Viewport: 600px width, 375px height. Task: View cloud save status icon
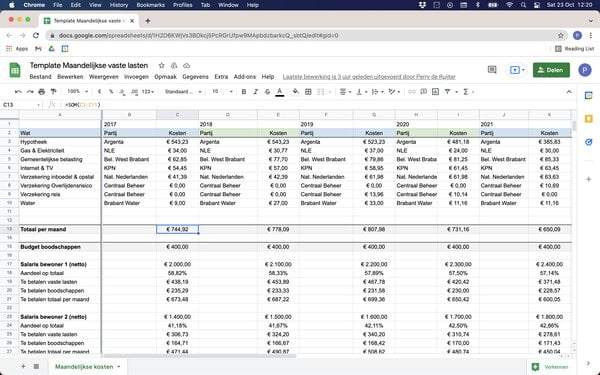(186, 65)
